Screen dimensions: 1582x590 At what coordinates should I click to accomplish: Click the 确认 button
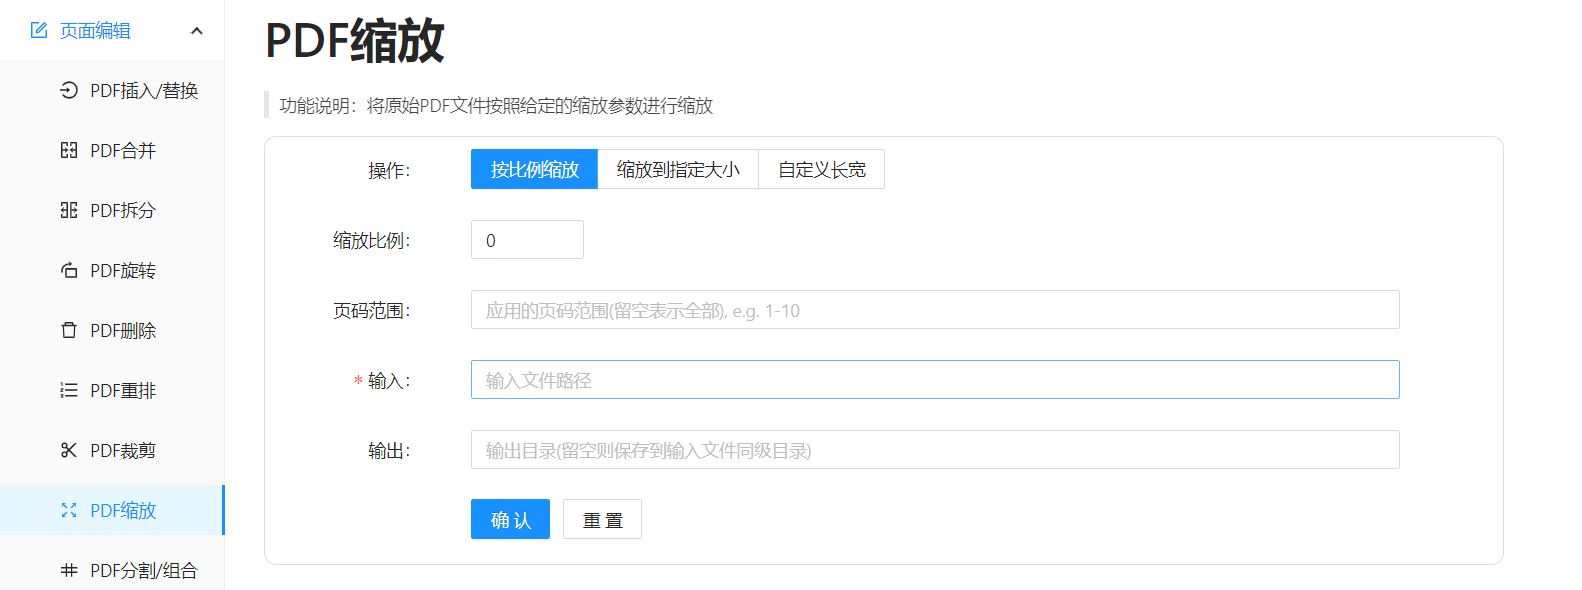point(510,519)
